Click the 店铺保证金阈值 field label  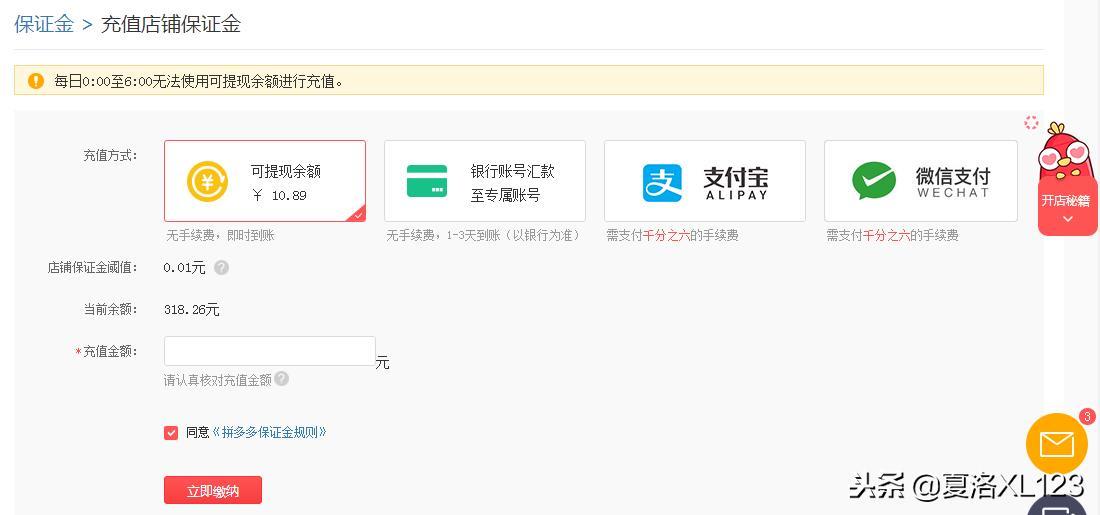click(93, 267)
